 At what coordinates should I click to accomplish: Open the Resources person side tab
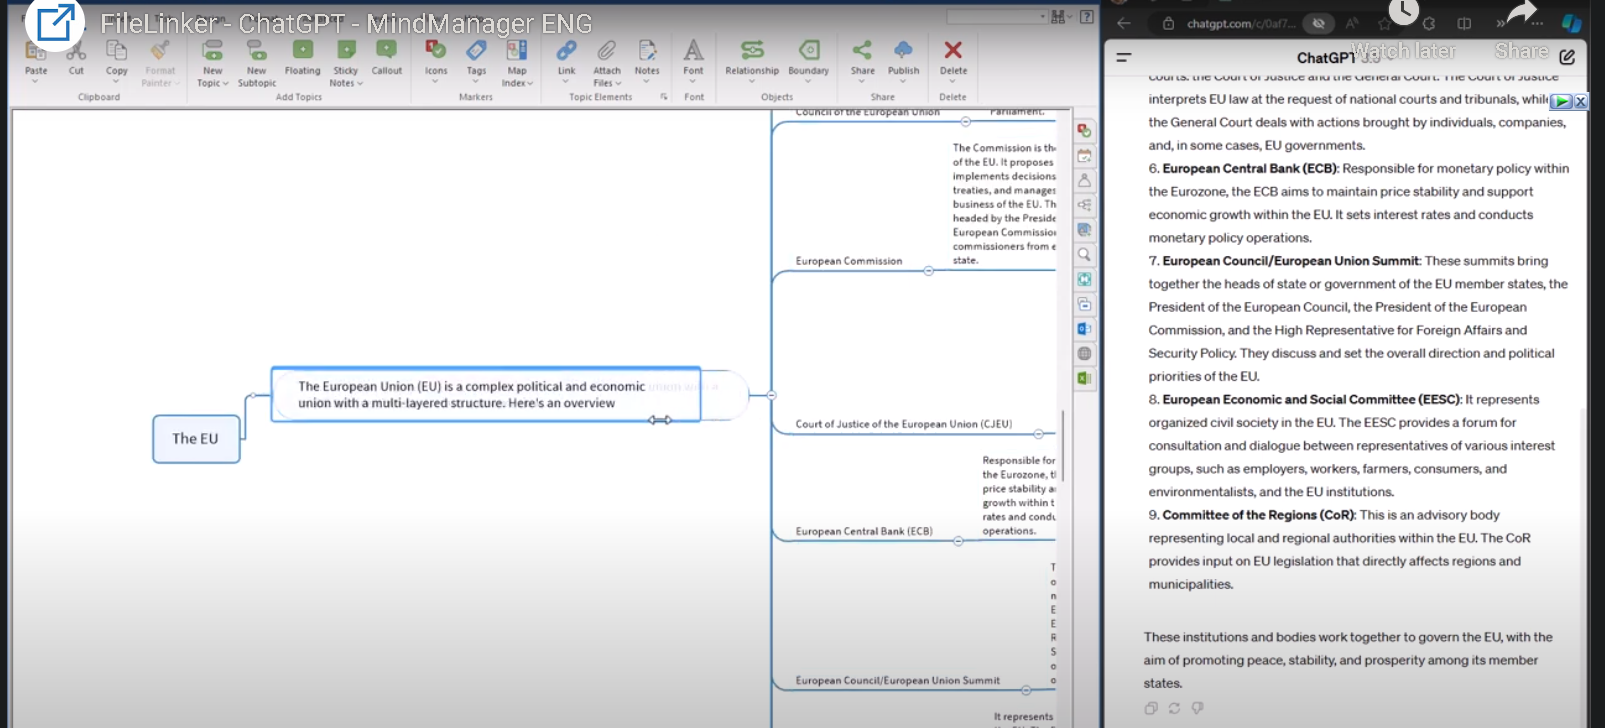[x=1084, y=181]
